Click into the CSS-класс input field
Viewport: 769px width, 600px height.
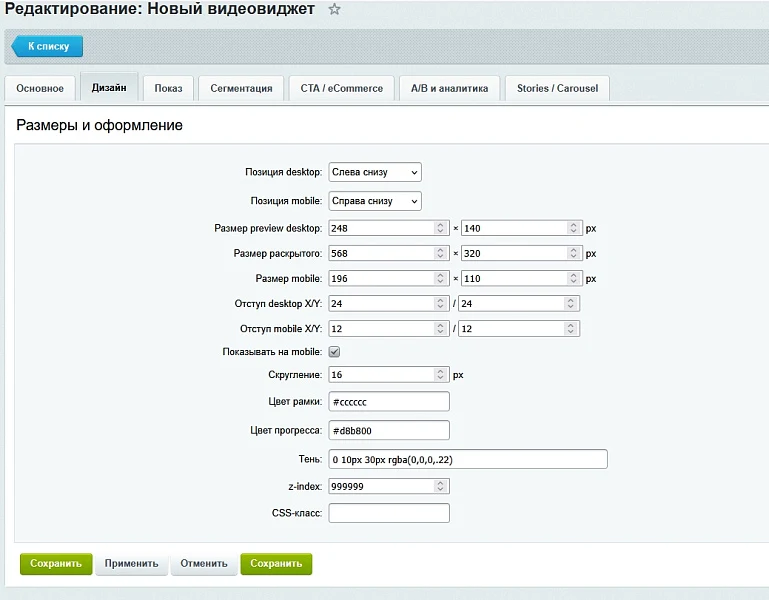coord(389,513)
